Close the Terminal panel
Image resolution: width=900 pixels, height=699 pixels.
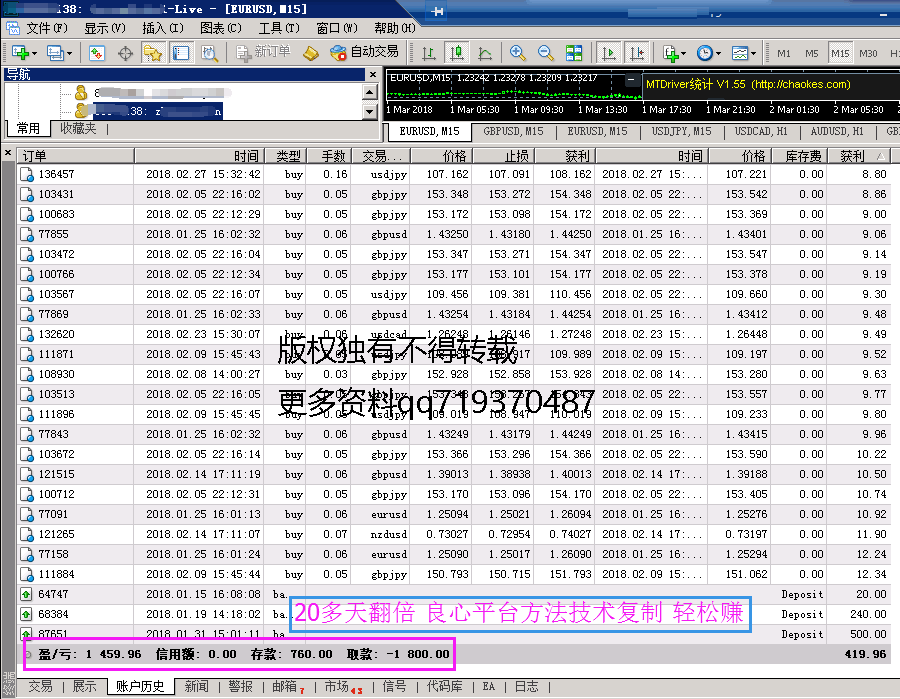point(7,153)
